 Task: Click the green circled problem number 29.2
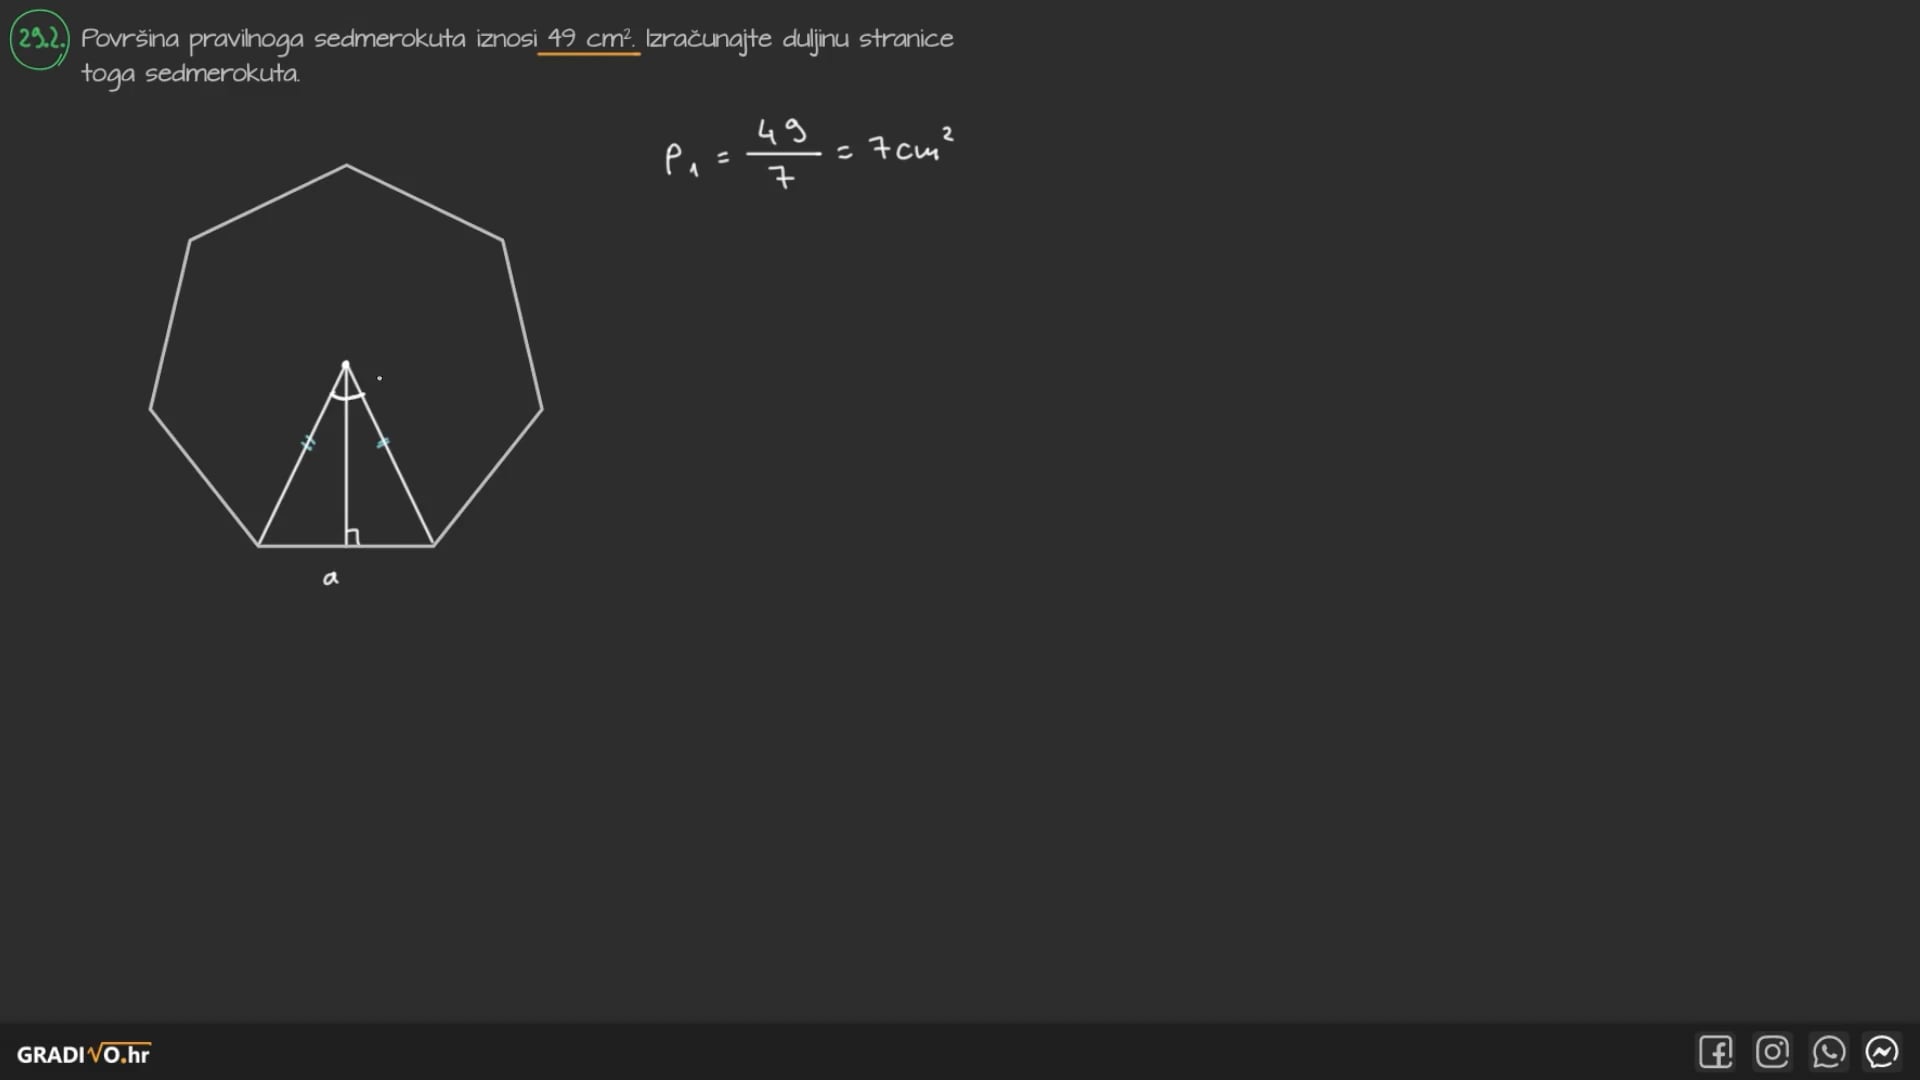coord(40,40)
